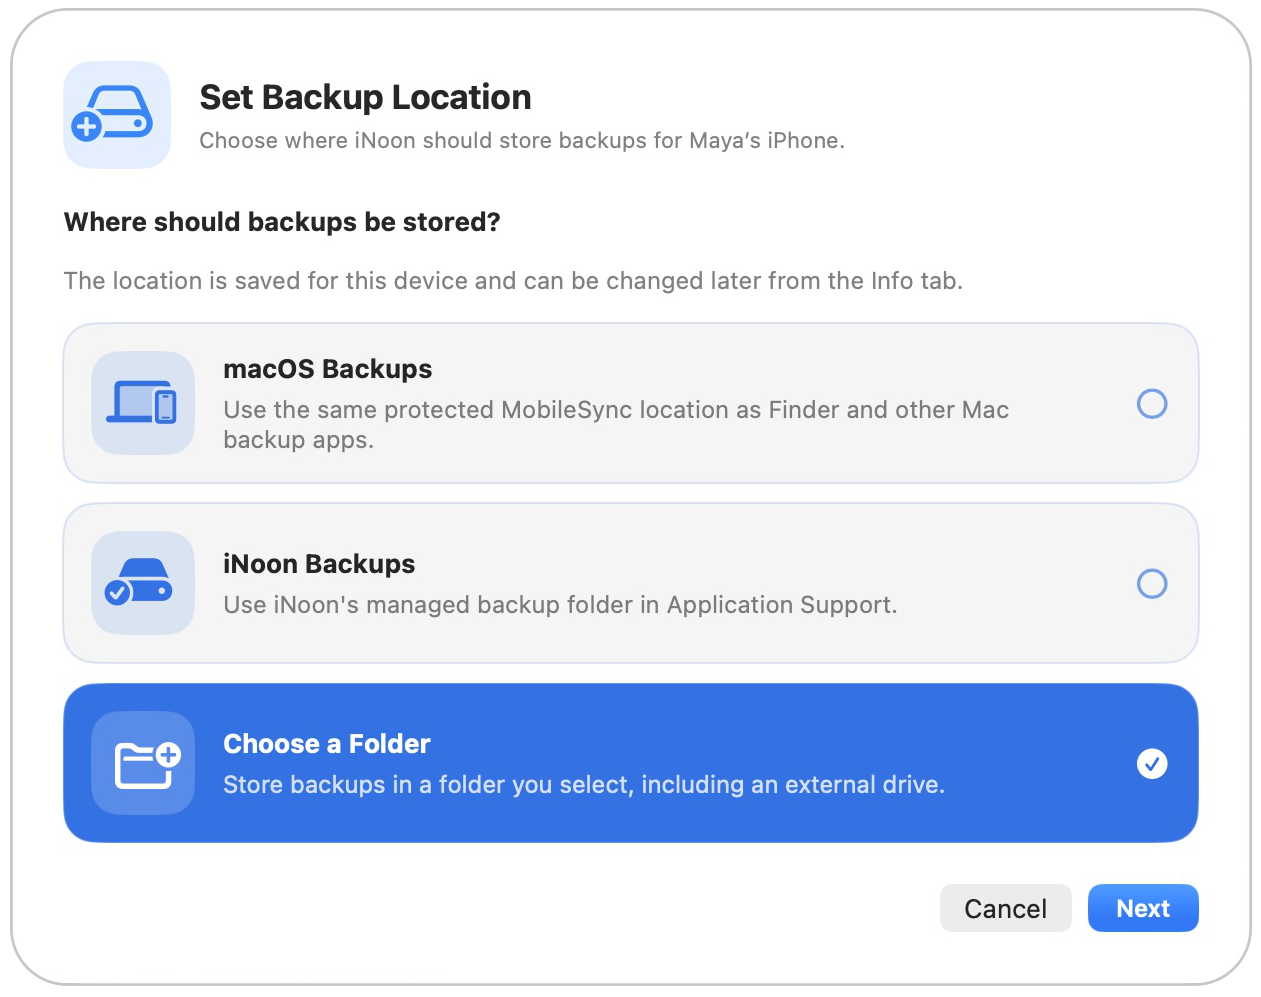Click the checked Choose a Folder radio button

1152,764
